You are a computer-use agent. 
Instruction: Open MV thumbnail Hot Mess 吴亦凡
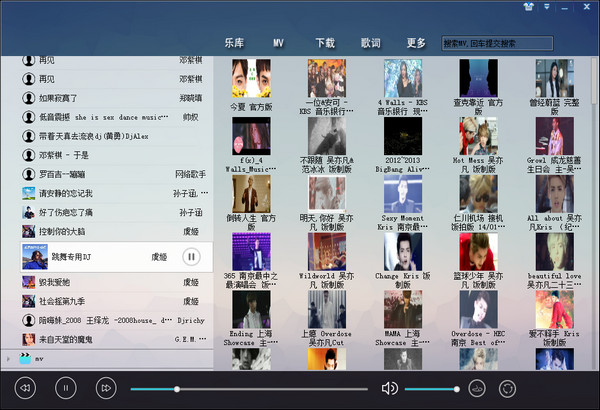[479, 136]
